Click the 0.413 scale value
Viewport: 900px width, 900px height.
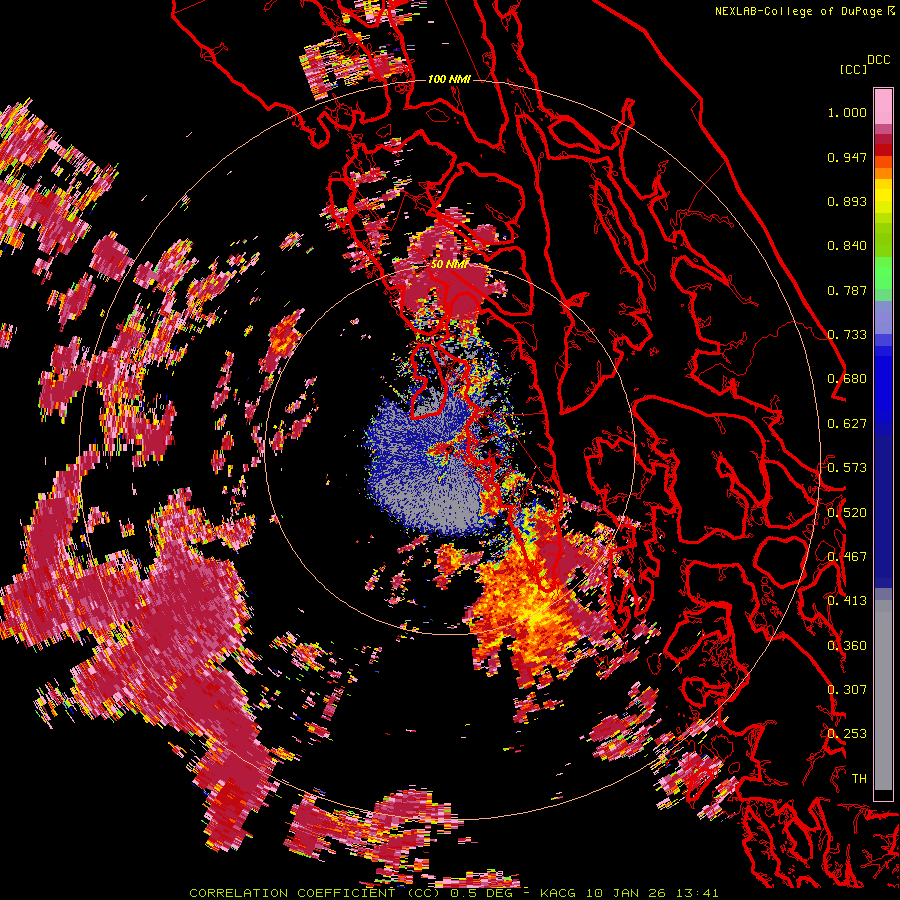coord(847,601)
